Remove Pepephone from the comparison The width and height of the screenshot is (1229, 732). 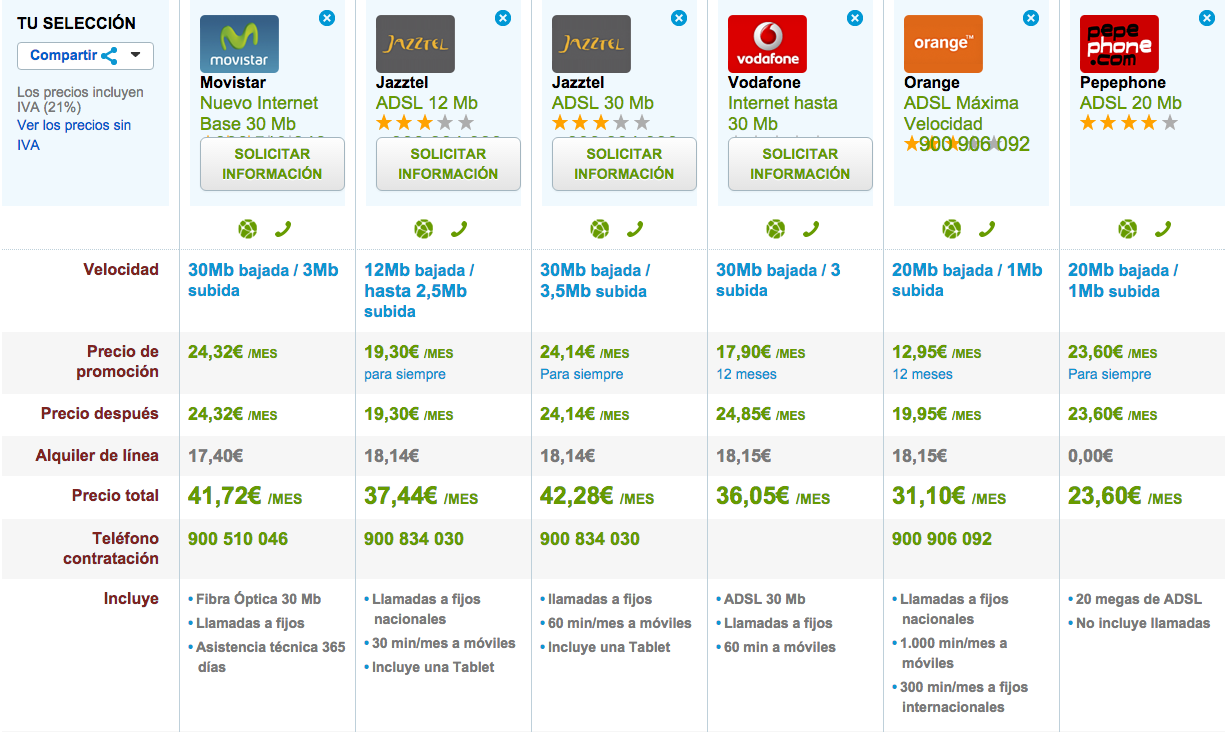click(1207, 18)
